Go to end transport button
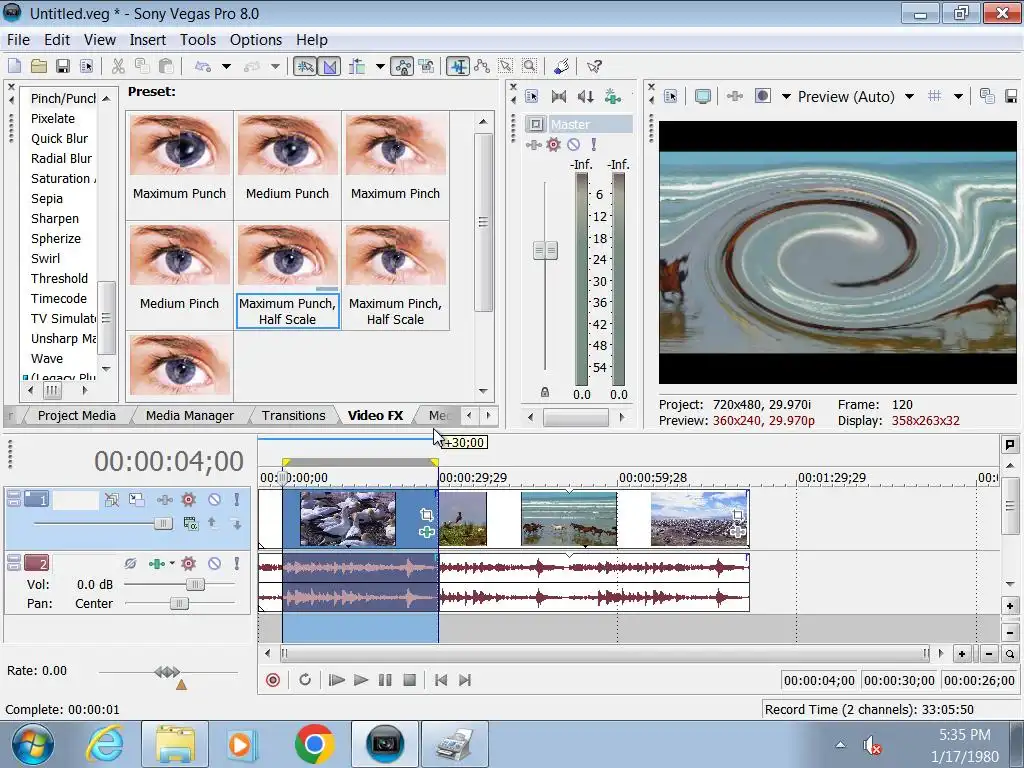The width and height of the screenshot is (1024, 768). point(465,680)
